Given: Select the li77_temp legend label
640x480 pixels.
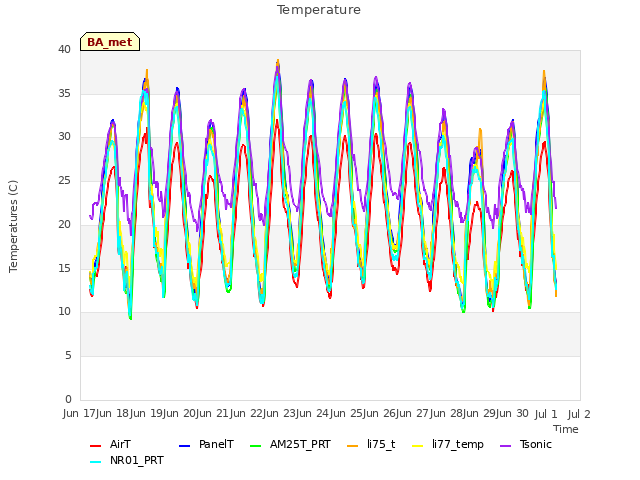Looking at the screenshot, I should (x=458, y=444).
